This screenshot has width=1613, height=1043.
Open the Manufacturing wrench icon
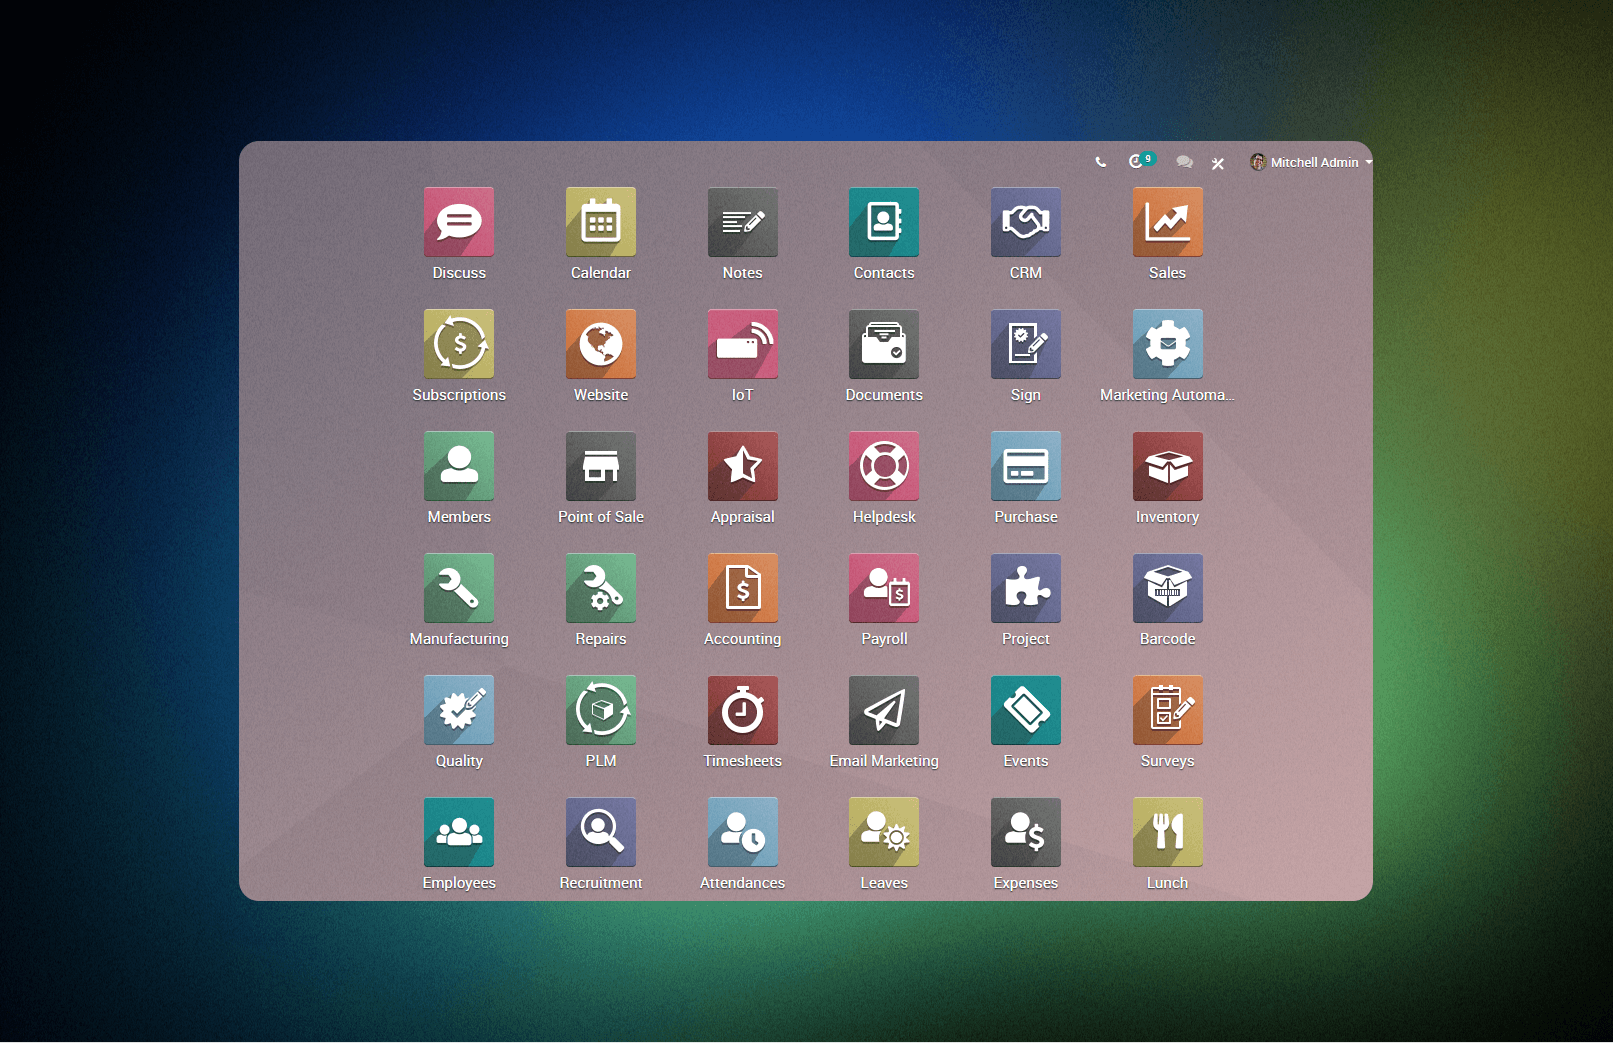[459, 588]
